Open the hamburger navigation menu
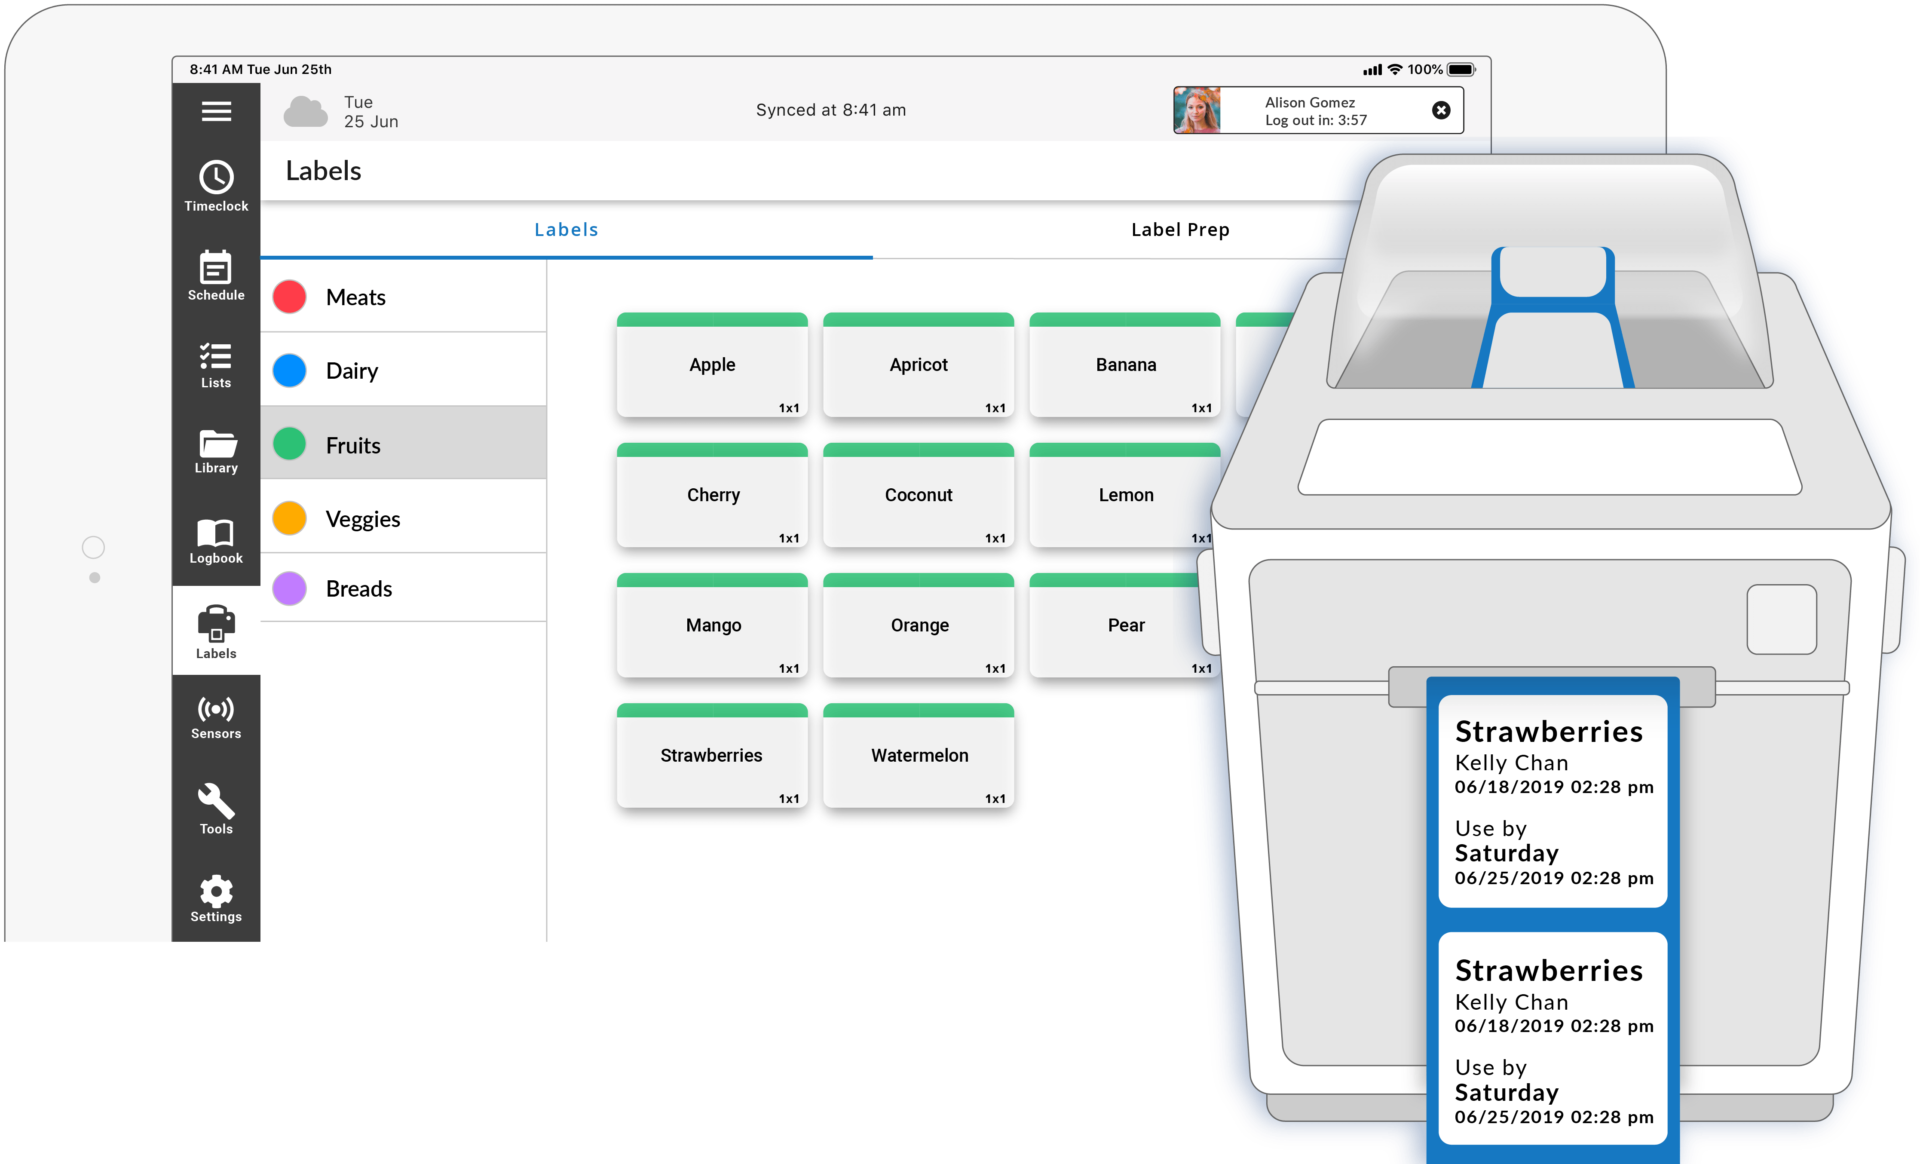The height and width of the screenshot is (1164, 1920). [216, 111]
